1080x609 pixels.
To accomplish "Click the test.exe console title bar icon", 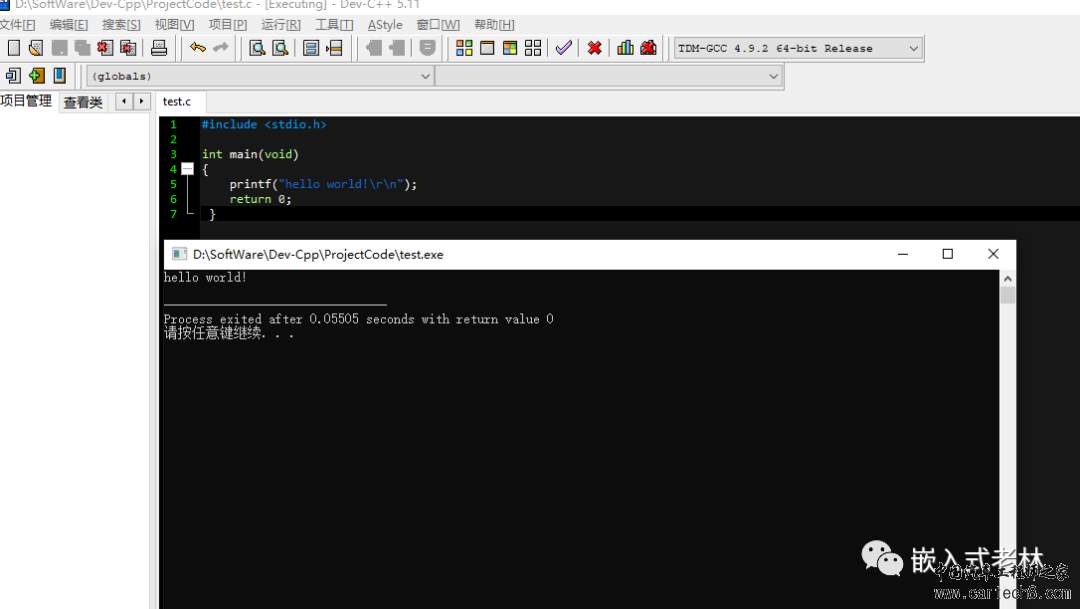I will click(x=179, y=254).
